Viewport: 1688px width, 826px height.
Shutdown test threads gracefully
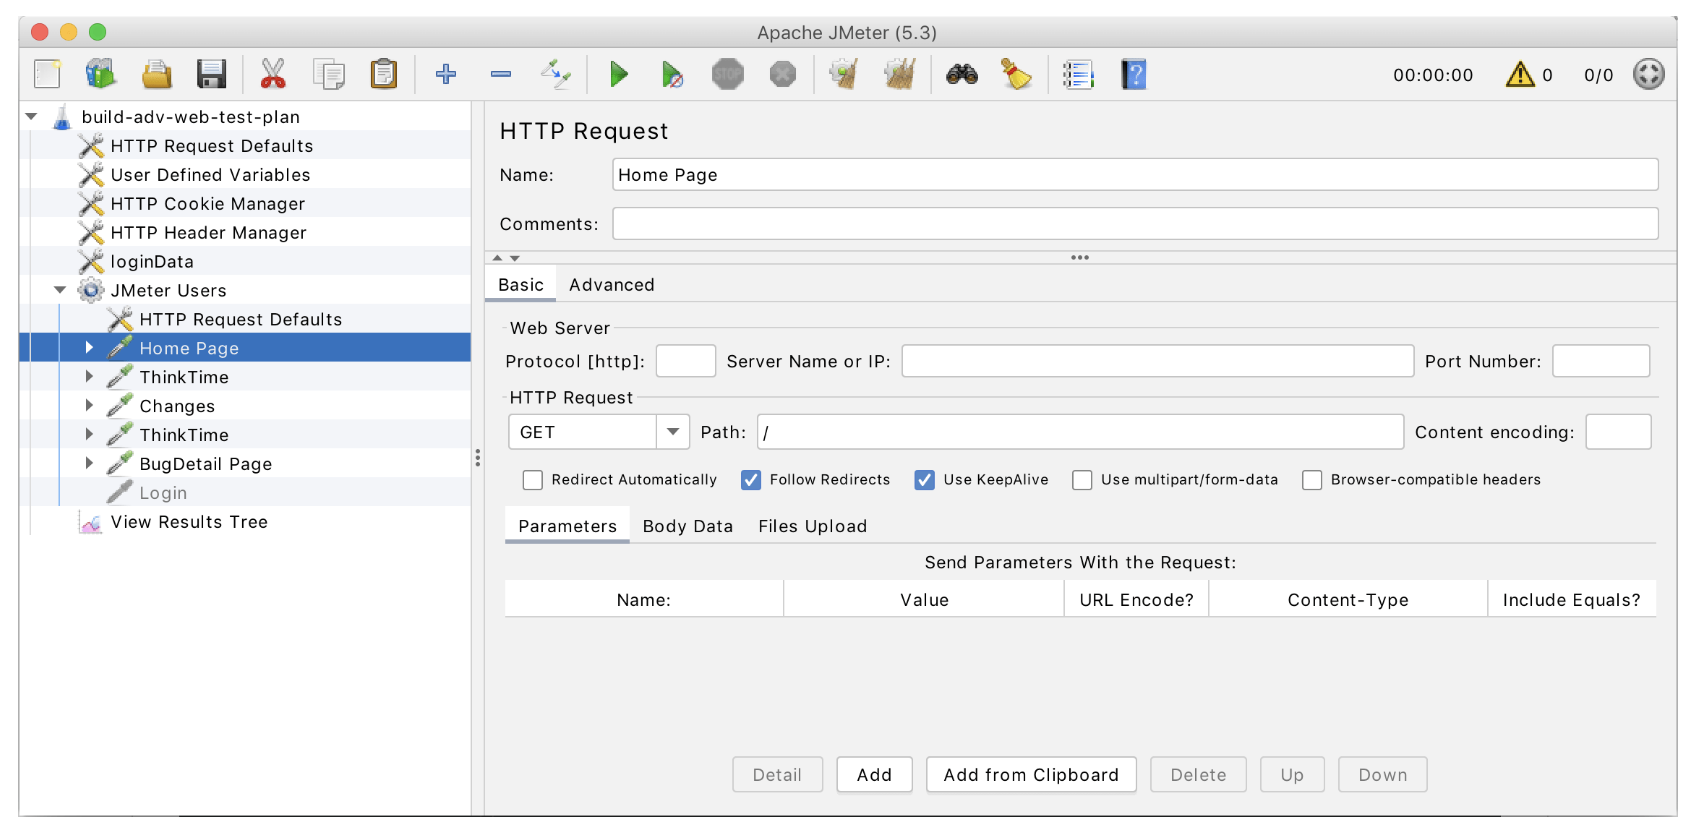click(783, 74)
